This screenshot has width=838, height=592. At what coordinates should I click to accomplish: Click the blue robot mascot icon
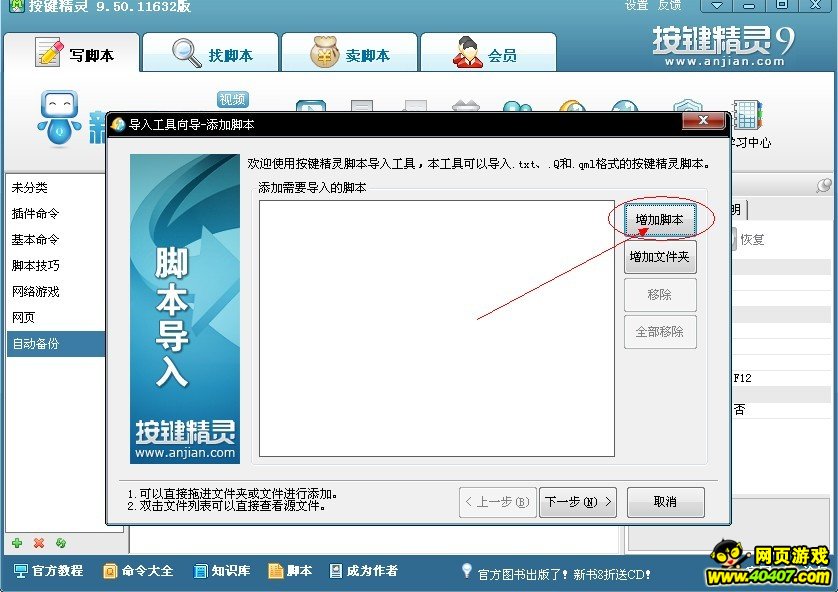59,118
